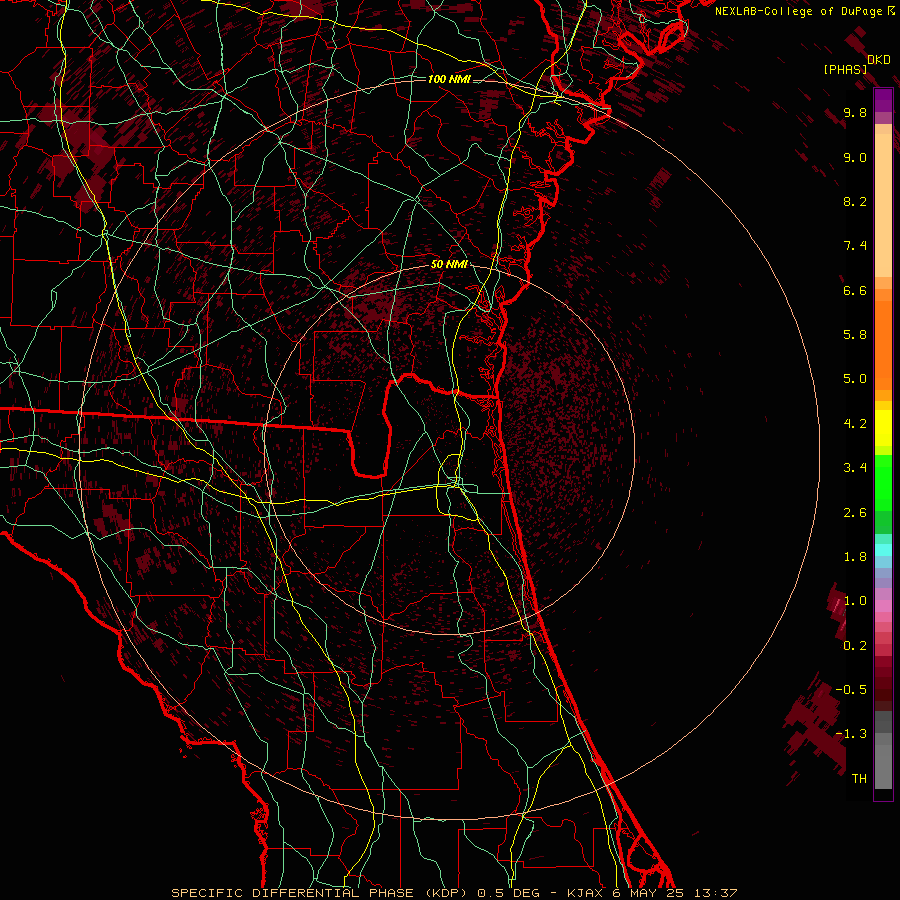The width and height of the screenshot is (900, 900).
Task: Click the 1.8 value on the color scale
Action: point(855,557)
